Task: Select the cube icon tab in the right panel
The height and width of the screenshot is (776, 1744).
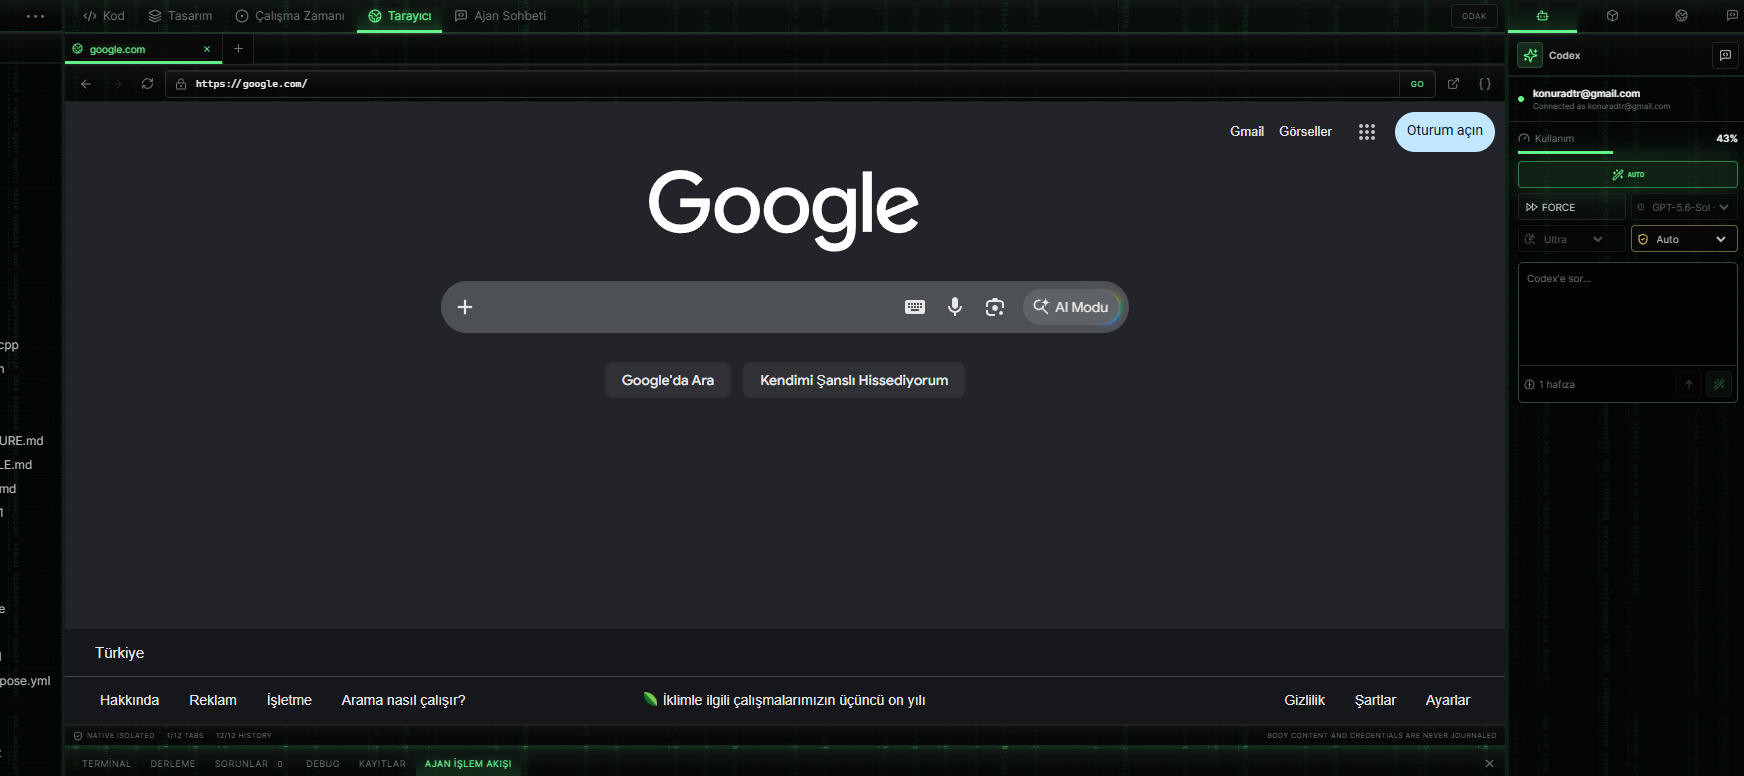Action: tap(1612, 16)
